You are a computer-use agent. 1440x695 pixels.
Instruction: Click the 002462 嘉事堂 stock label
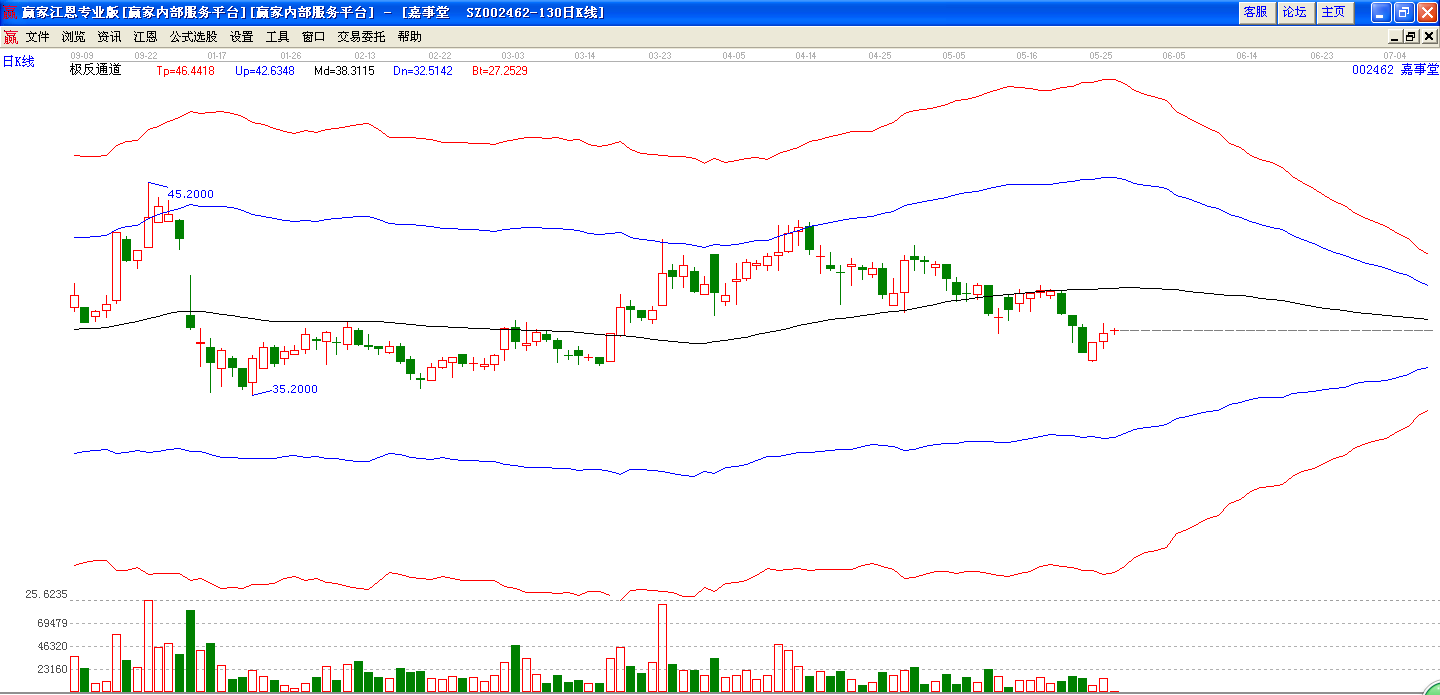(x=1395, y=70)
